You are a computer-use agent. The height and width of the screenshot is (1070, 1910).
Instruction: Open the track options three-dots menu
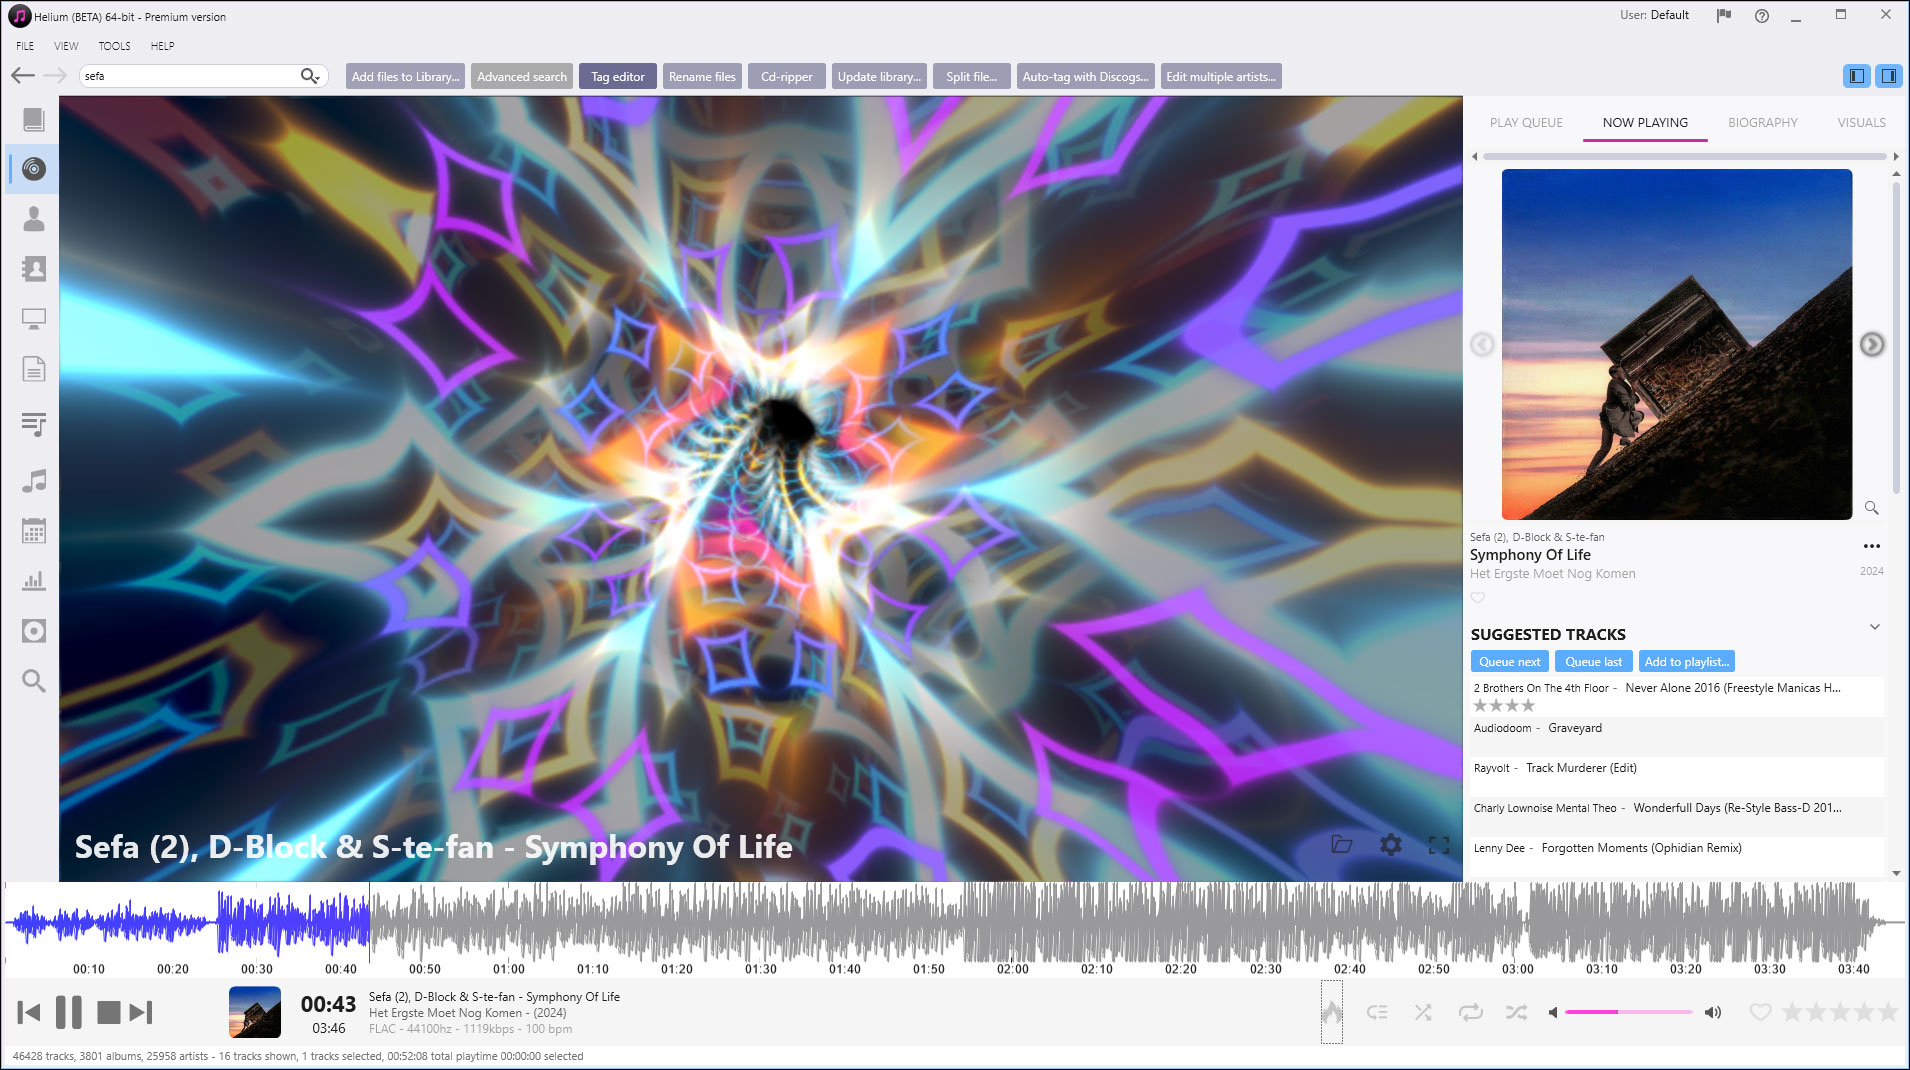[1872, 546]
